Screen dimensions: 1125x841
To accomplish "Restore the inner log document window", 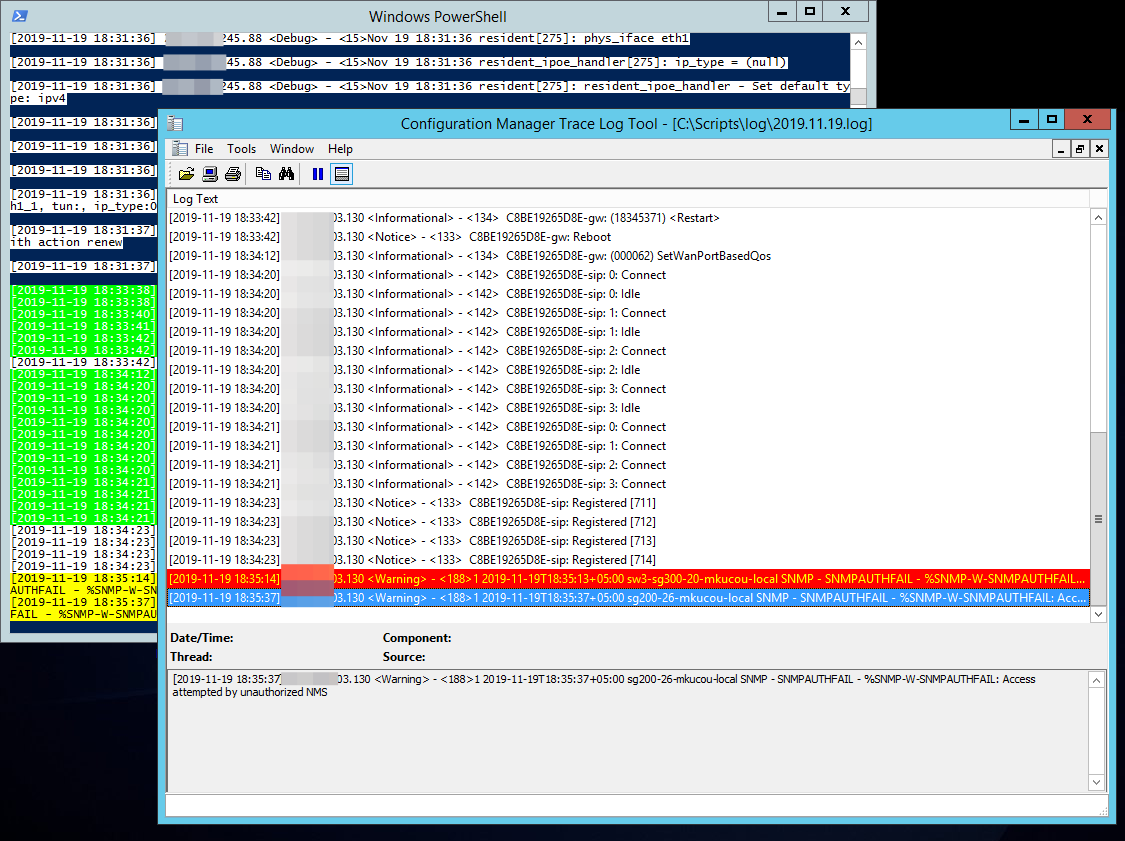I will coord(1080,149).
